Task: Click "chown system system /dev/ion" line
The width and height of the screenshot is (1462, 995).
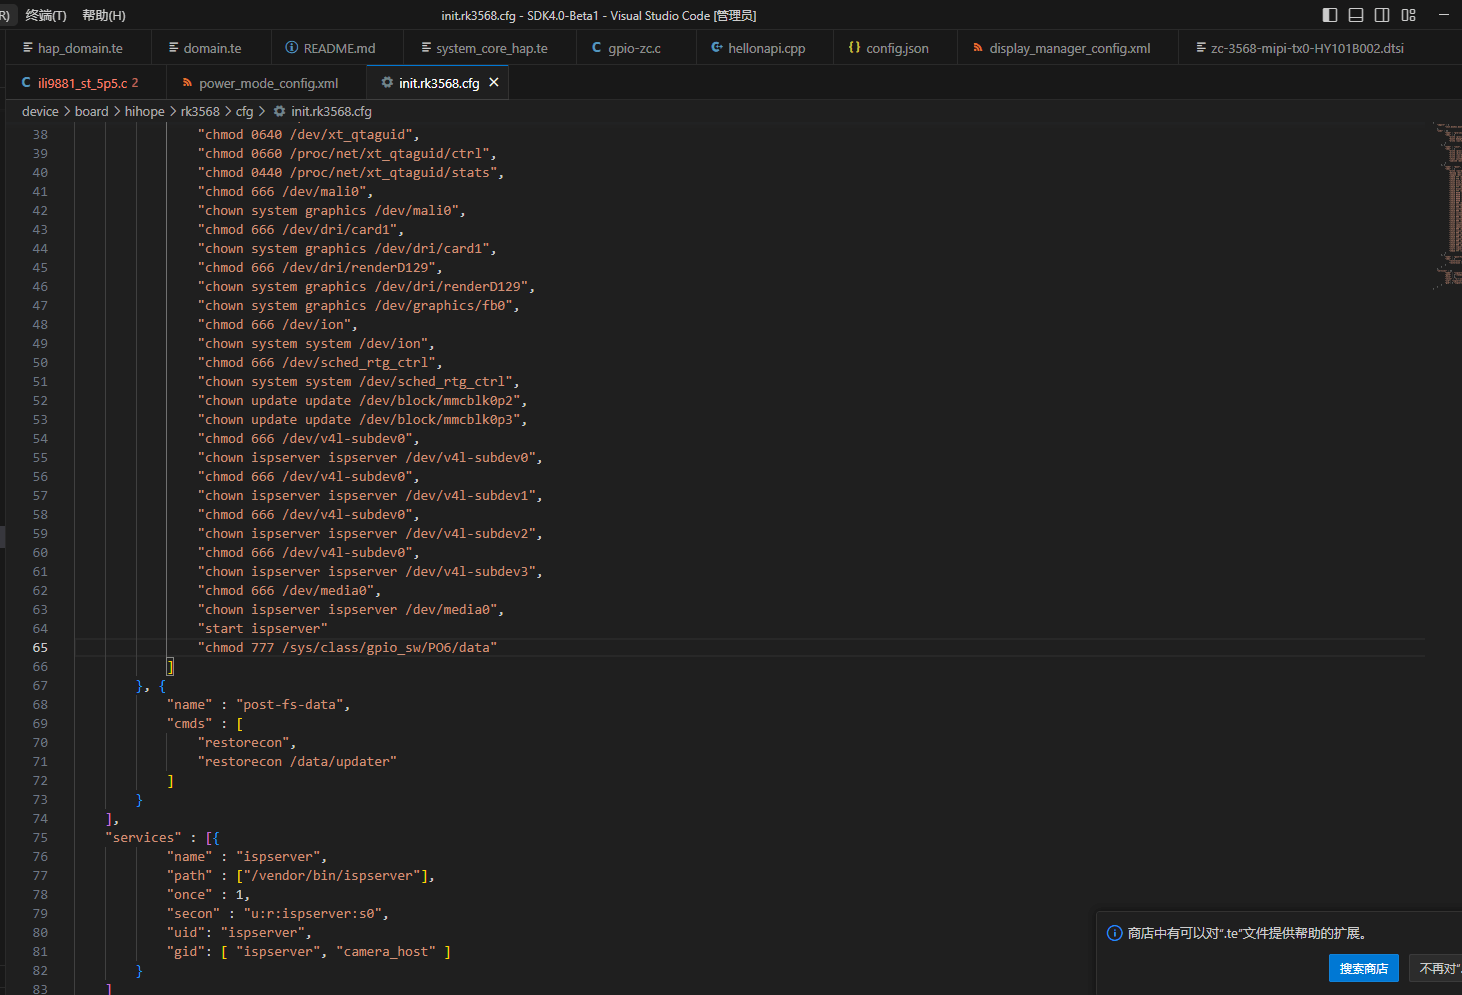Action: (316, 343)
